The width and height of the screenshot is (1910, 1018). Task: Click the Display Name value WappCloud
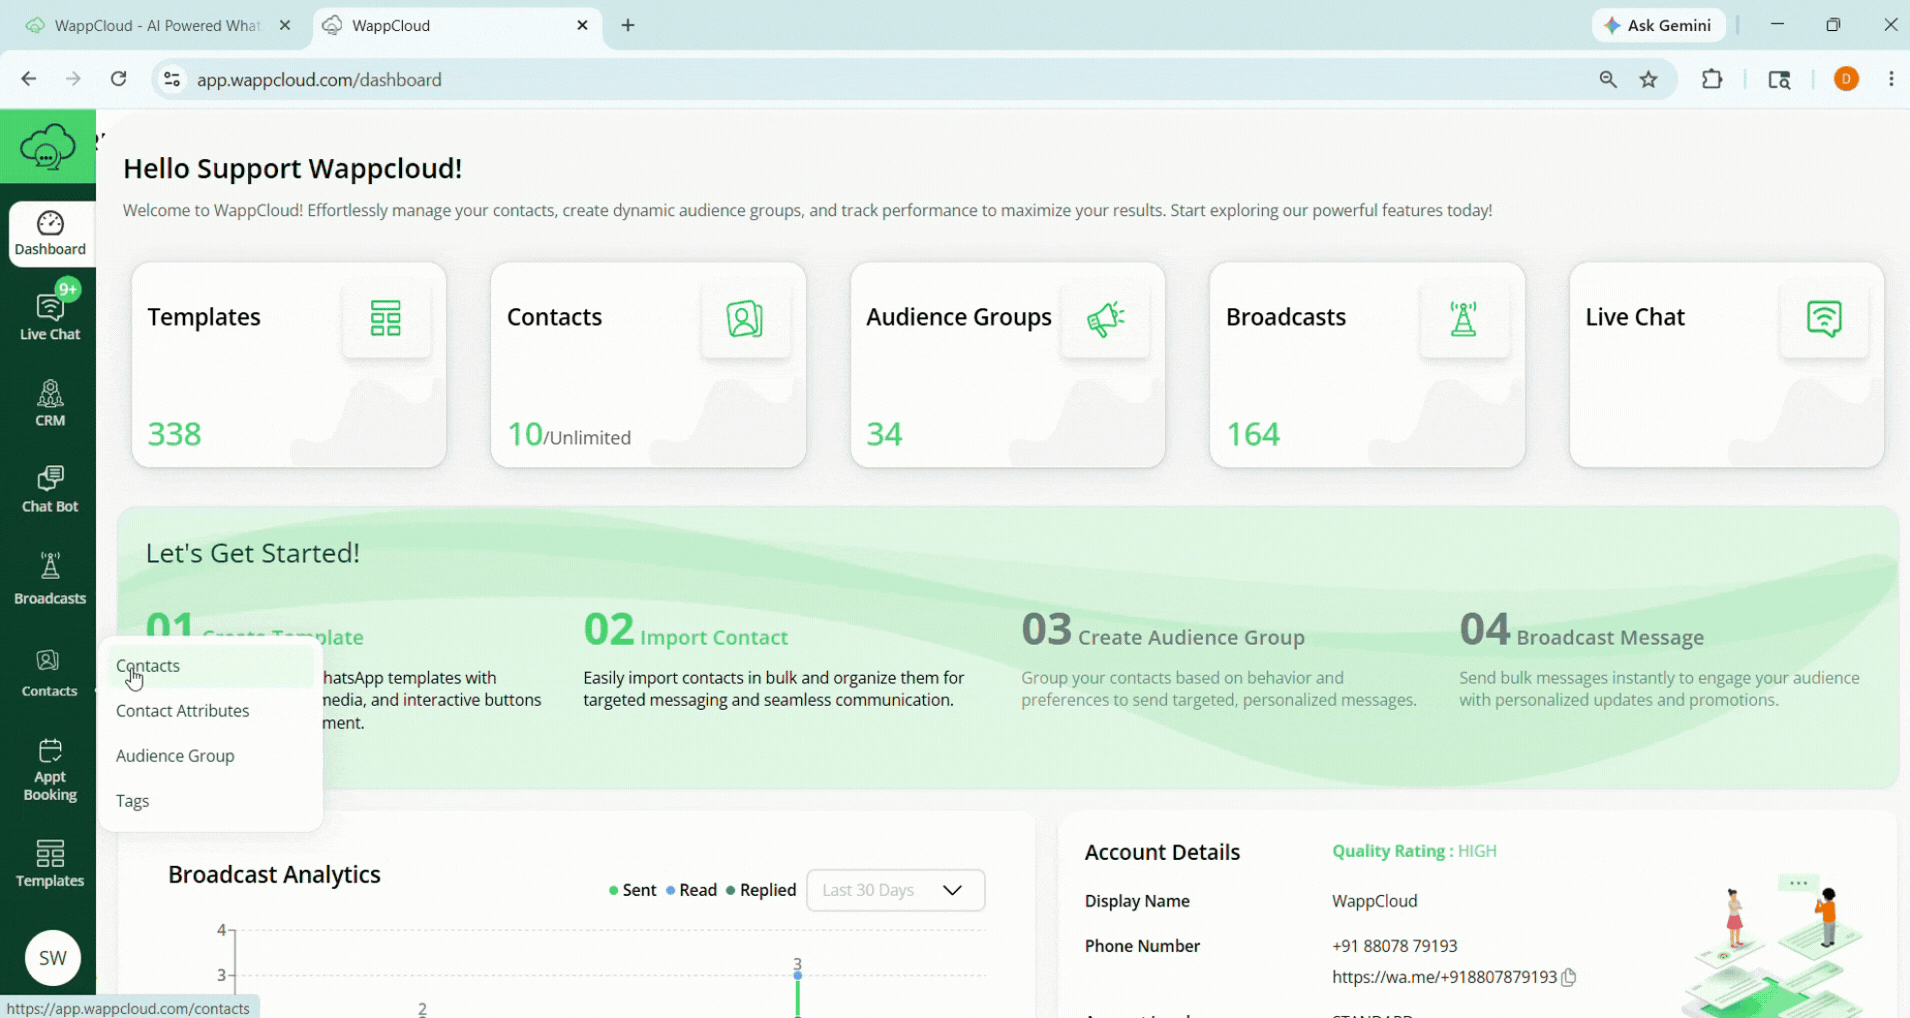click(1374, 901)
